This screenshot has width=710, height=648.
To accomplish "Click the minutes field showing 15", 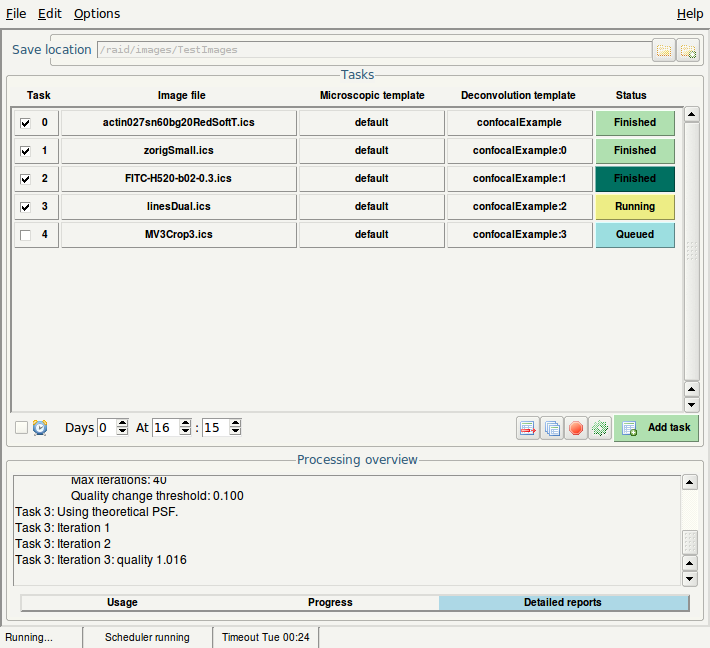I will [x=216, y=427].
